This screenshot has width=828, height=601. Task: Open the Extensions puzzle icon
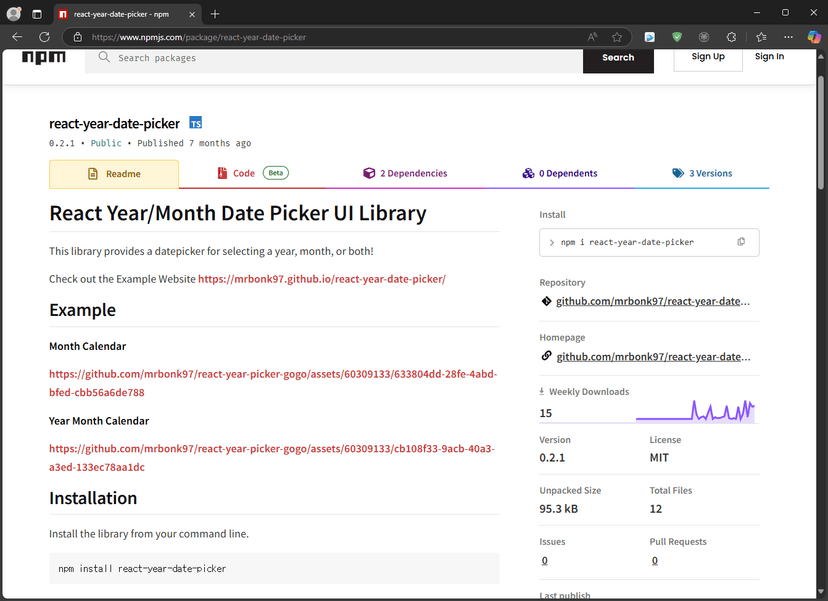tap(731, 37)
